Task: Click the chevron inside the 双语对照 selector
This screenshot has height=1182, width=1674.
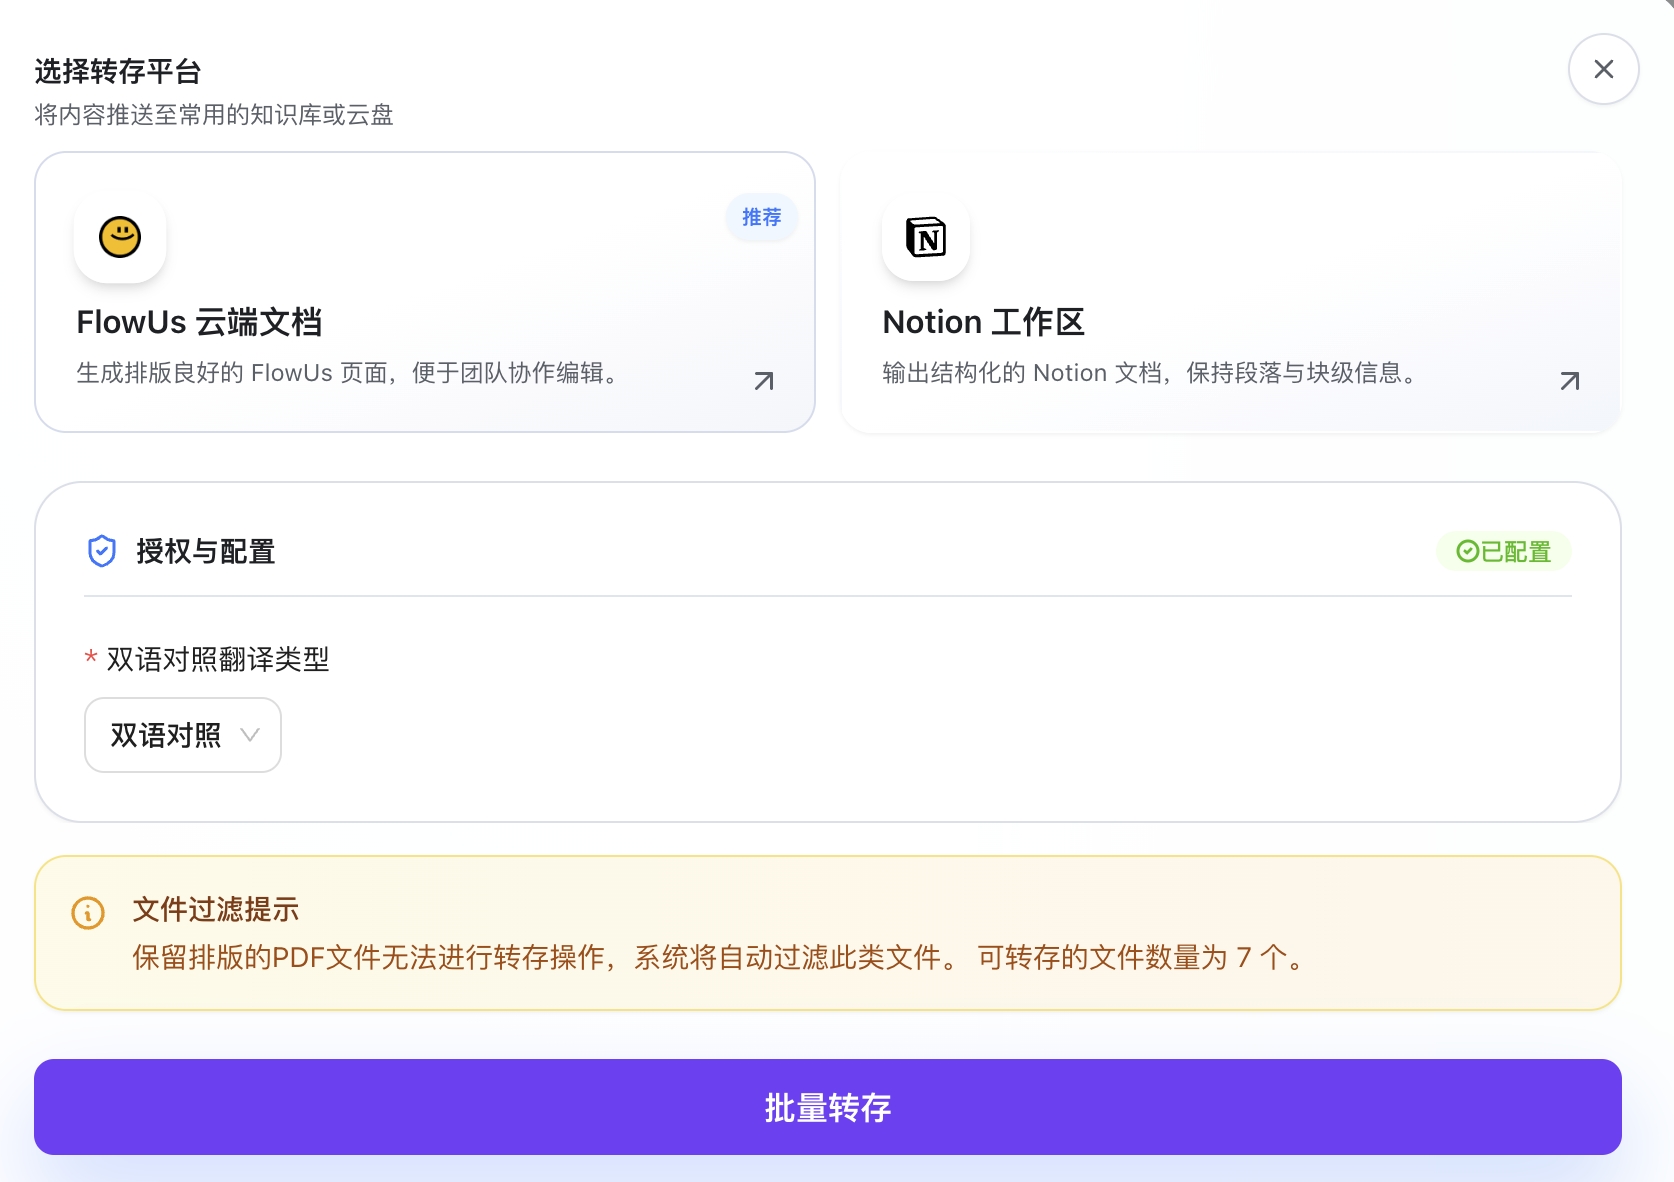Action: [x=250, y=735]
